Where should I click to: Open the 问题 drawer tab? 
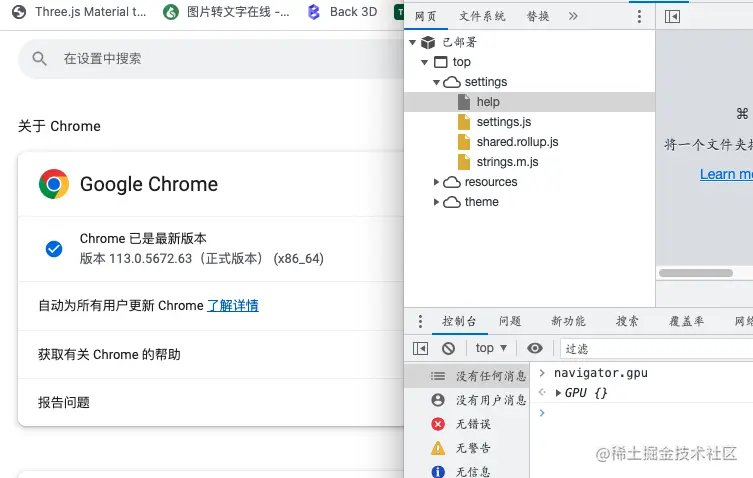pyautogui.click(x=510, y=321)
